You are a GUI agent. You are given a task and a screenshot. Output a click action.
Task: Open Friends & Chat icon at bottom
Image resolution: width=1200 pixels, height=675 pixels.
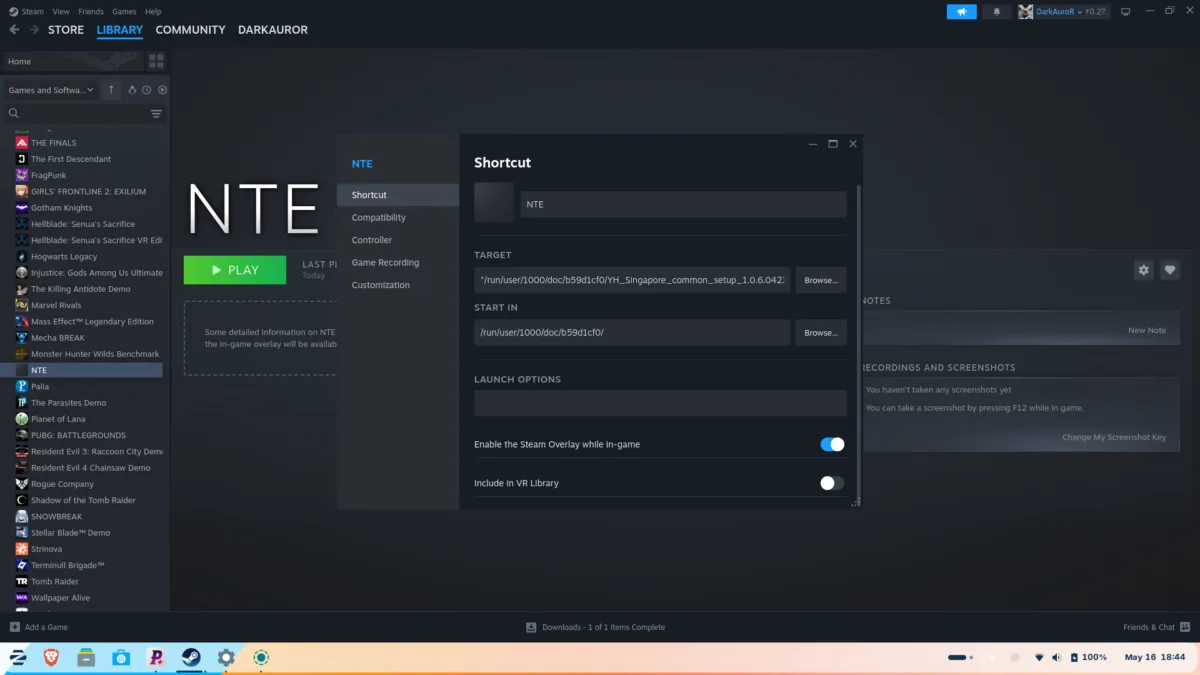tap(1185, 627)
